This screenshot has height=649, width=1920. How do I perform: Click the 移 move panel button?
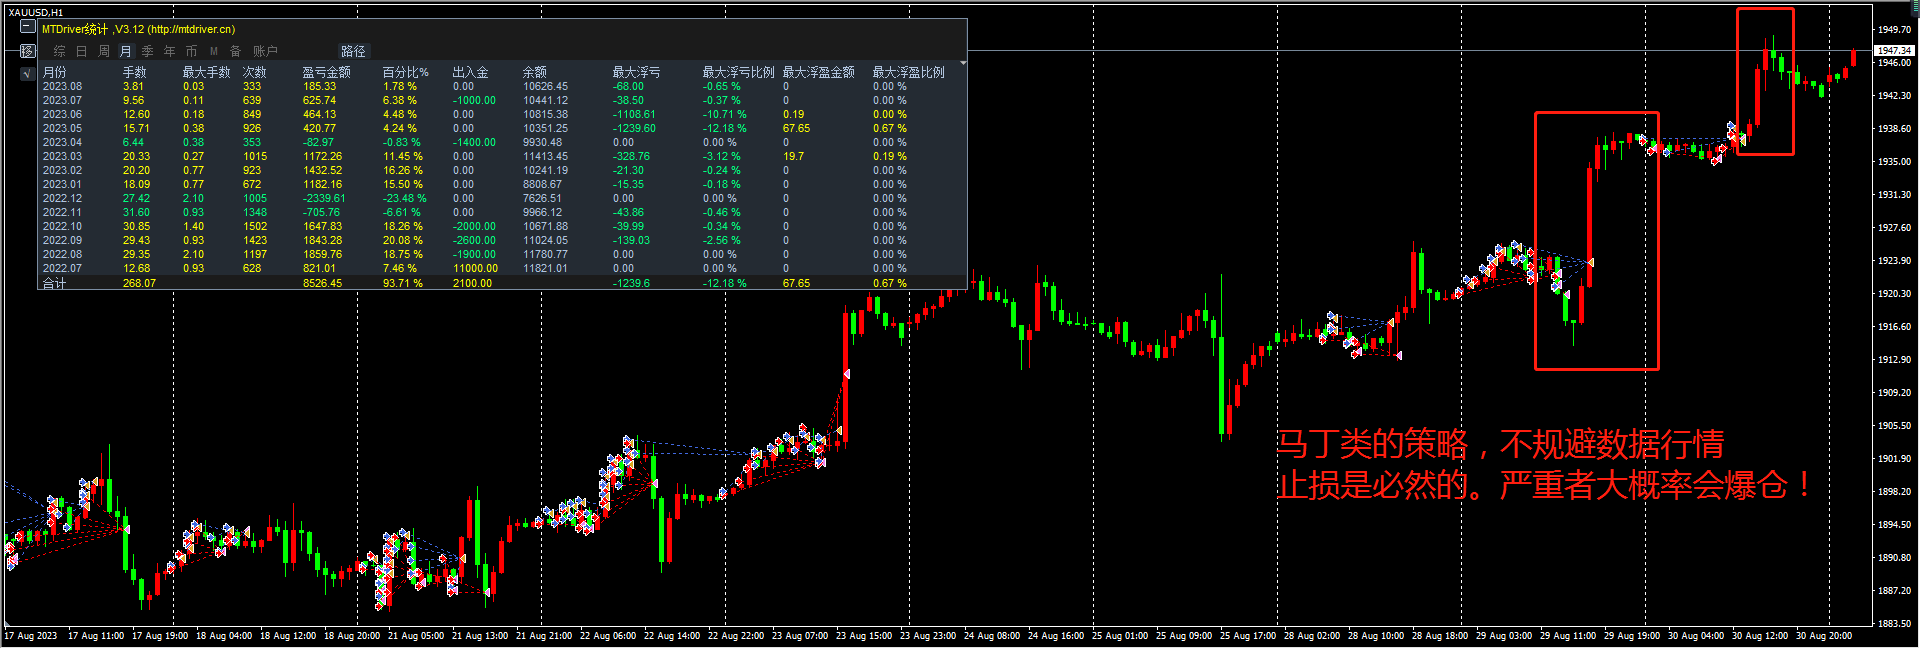[x=28, y=51]
